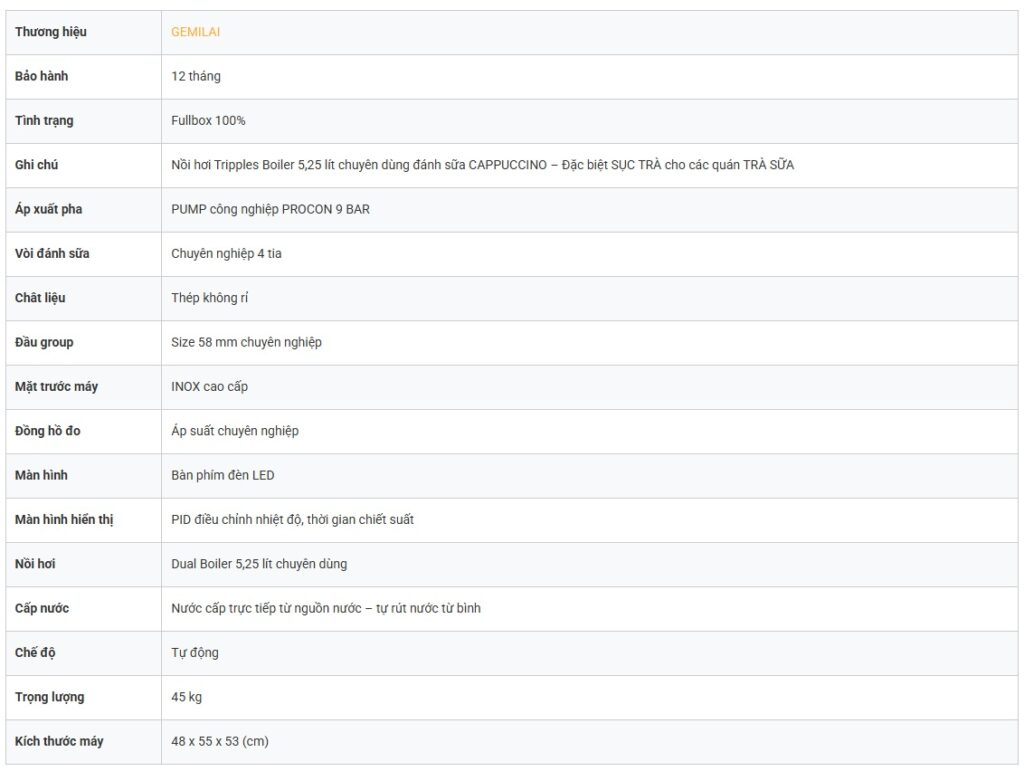
Task: Click the Tripples Boiler note text
Action: pos(482,165)
